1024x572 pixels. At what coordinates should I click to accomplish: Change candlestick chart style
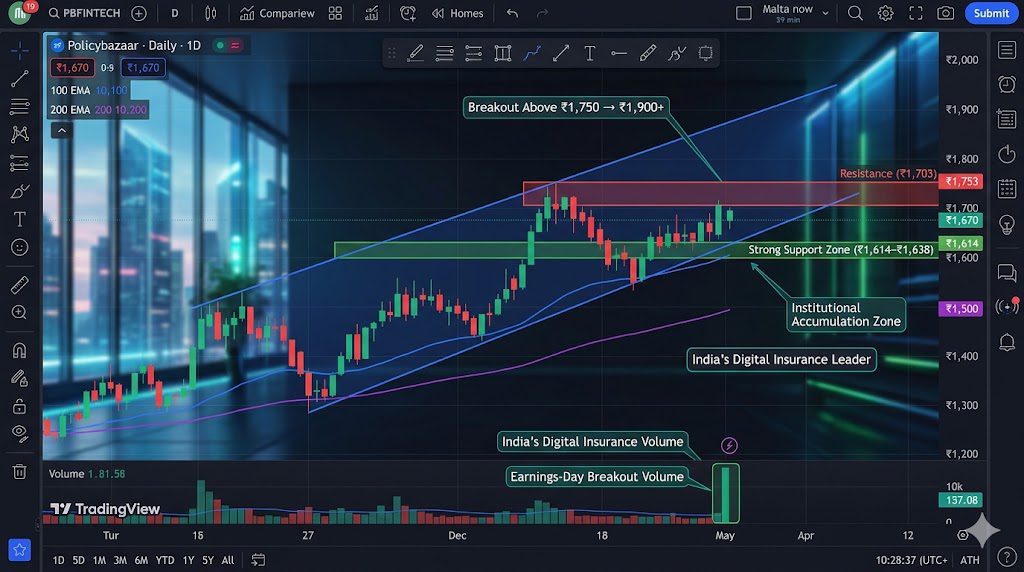(210, 13)
